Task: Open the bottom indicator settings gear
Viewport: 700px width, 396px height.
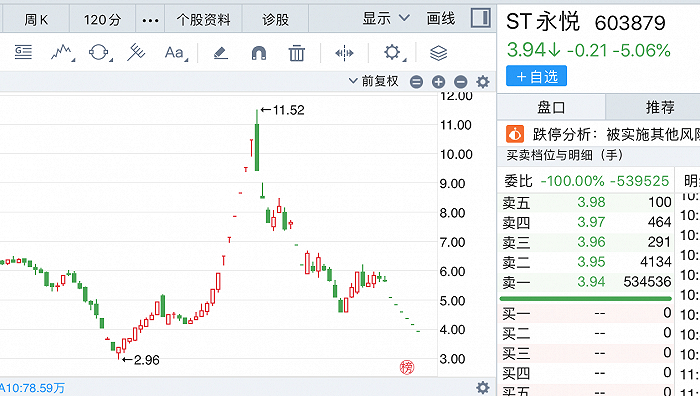Action: (483, 387)
